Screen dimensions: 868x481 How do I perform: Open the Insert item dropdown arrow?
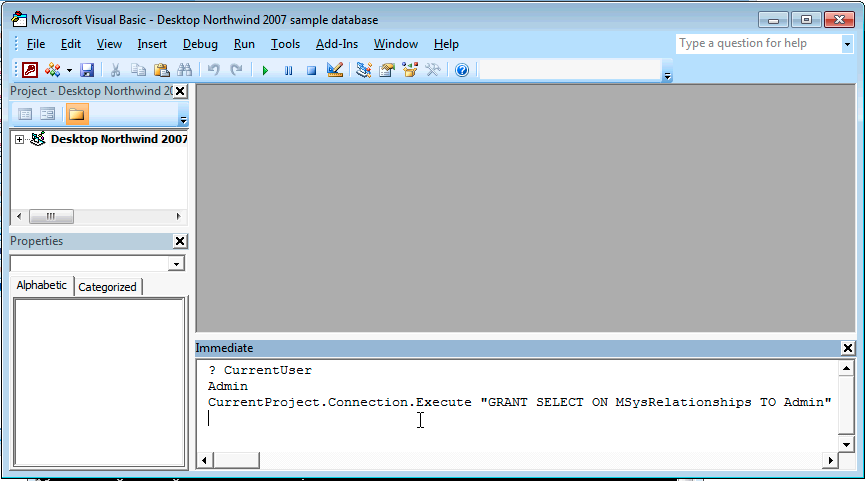click(69, 70)
